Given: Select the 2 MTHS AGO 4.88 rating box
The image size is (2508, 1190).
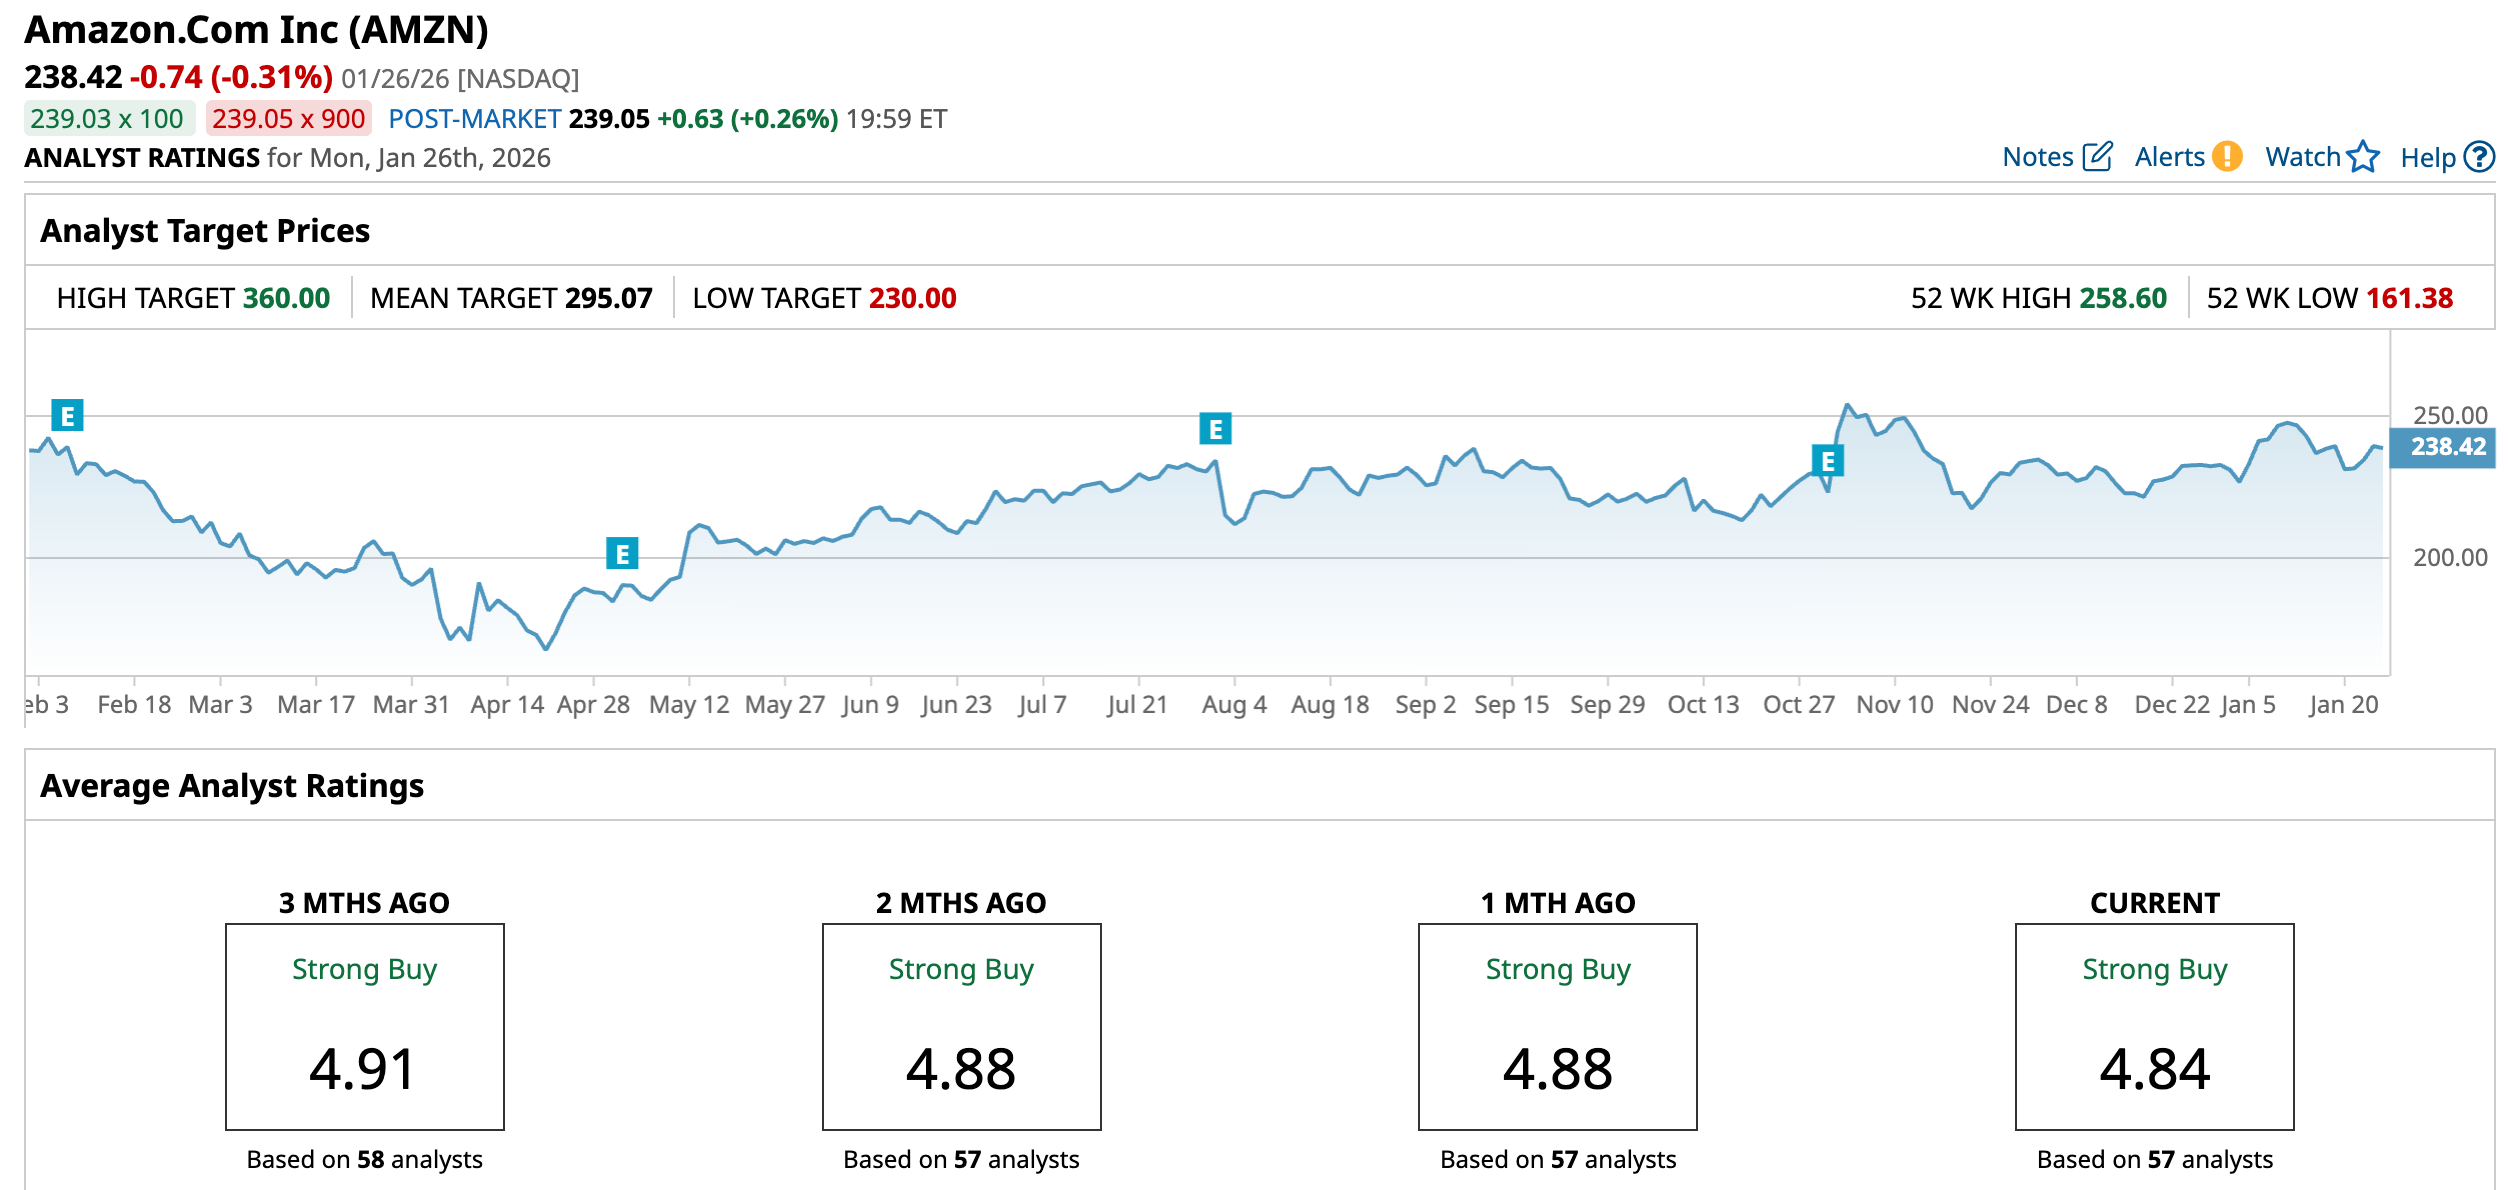Looking at the screenshot, I should (x=961, y=1027).
